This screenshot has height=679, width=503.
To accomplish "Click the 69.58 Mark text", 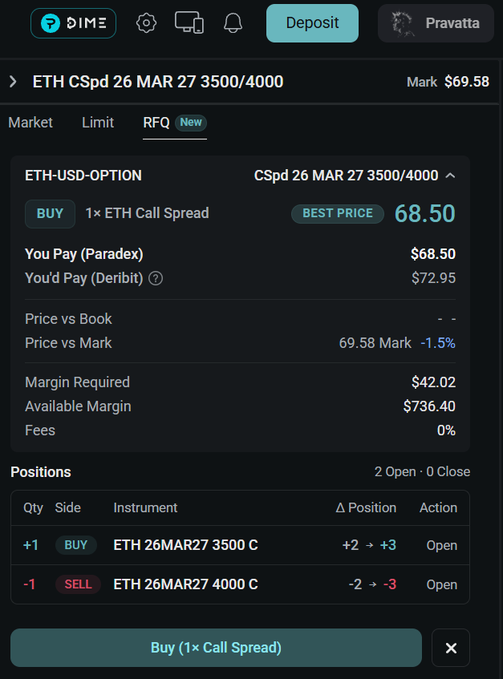I will click(x=375, y=343).
